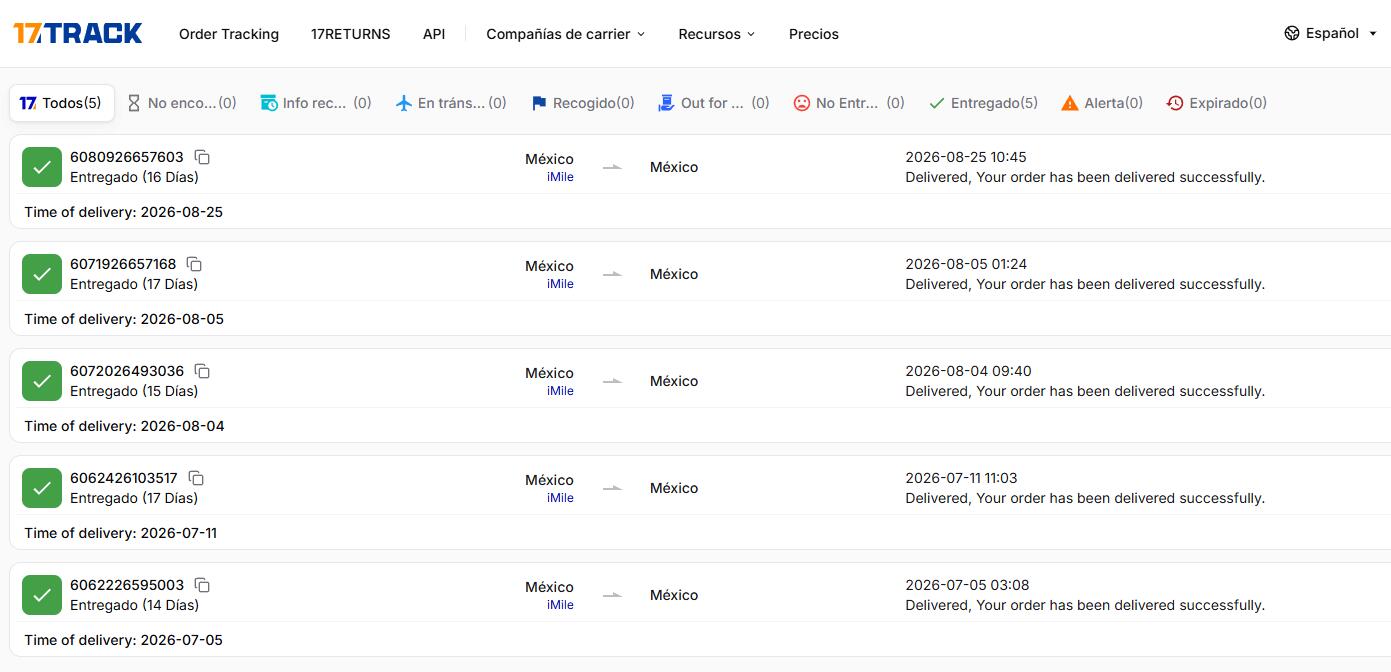Image resolution: width=1391 pixels, height=672 pixels.
Task: Copy tracking number 6080926657603
Action: [x=202, y=157]
